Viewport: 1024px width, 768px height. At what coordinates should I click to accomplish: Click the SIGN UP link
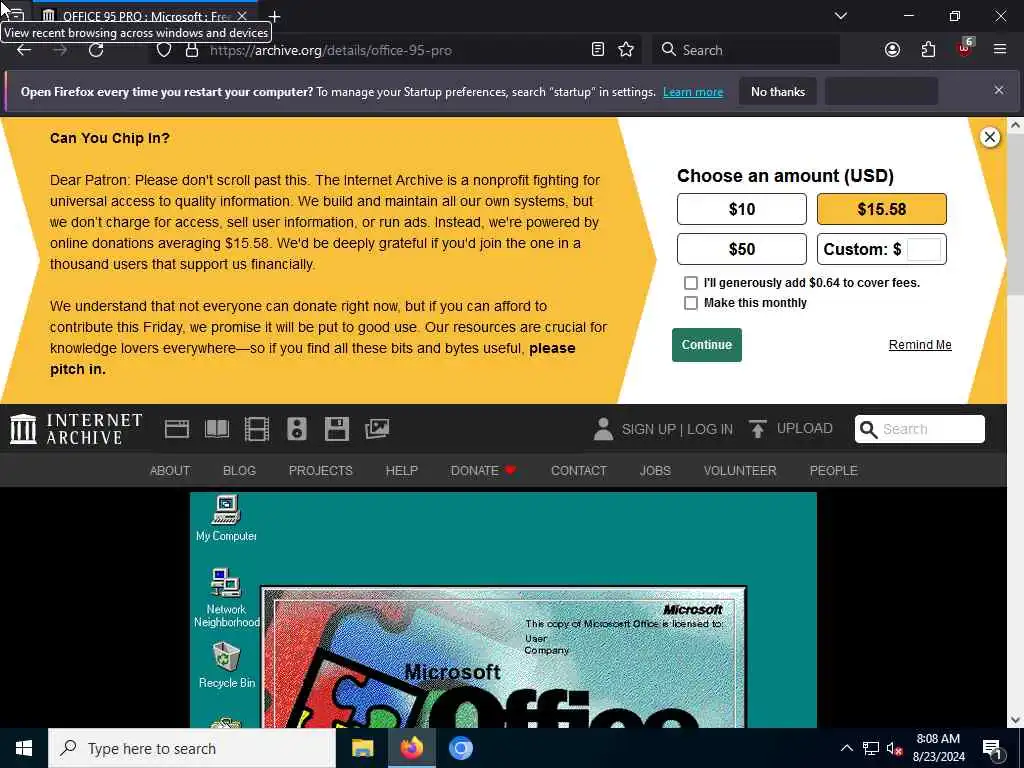click(x=648, y=429)
